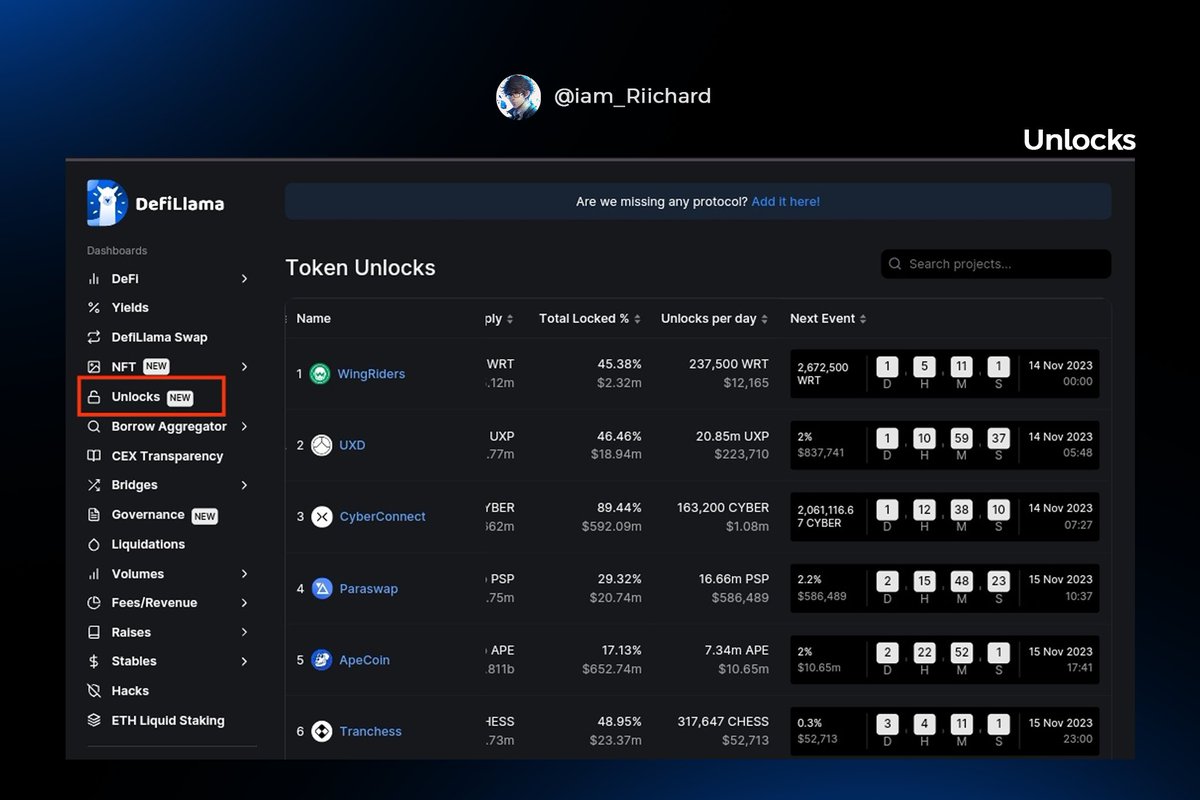Click the UXD token logo

pyautogui.click(x=321, y=445)
